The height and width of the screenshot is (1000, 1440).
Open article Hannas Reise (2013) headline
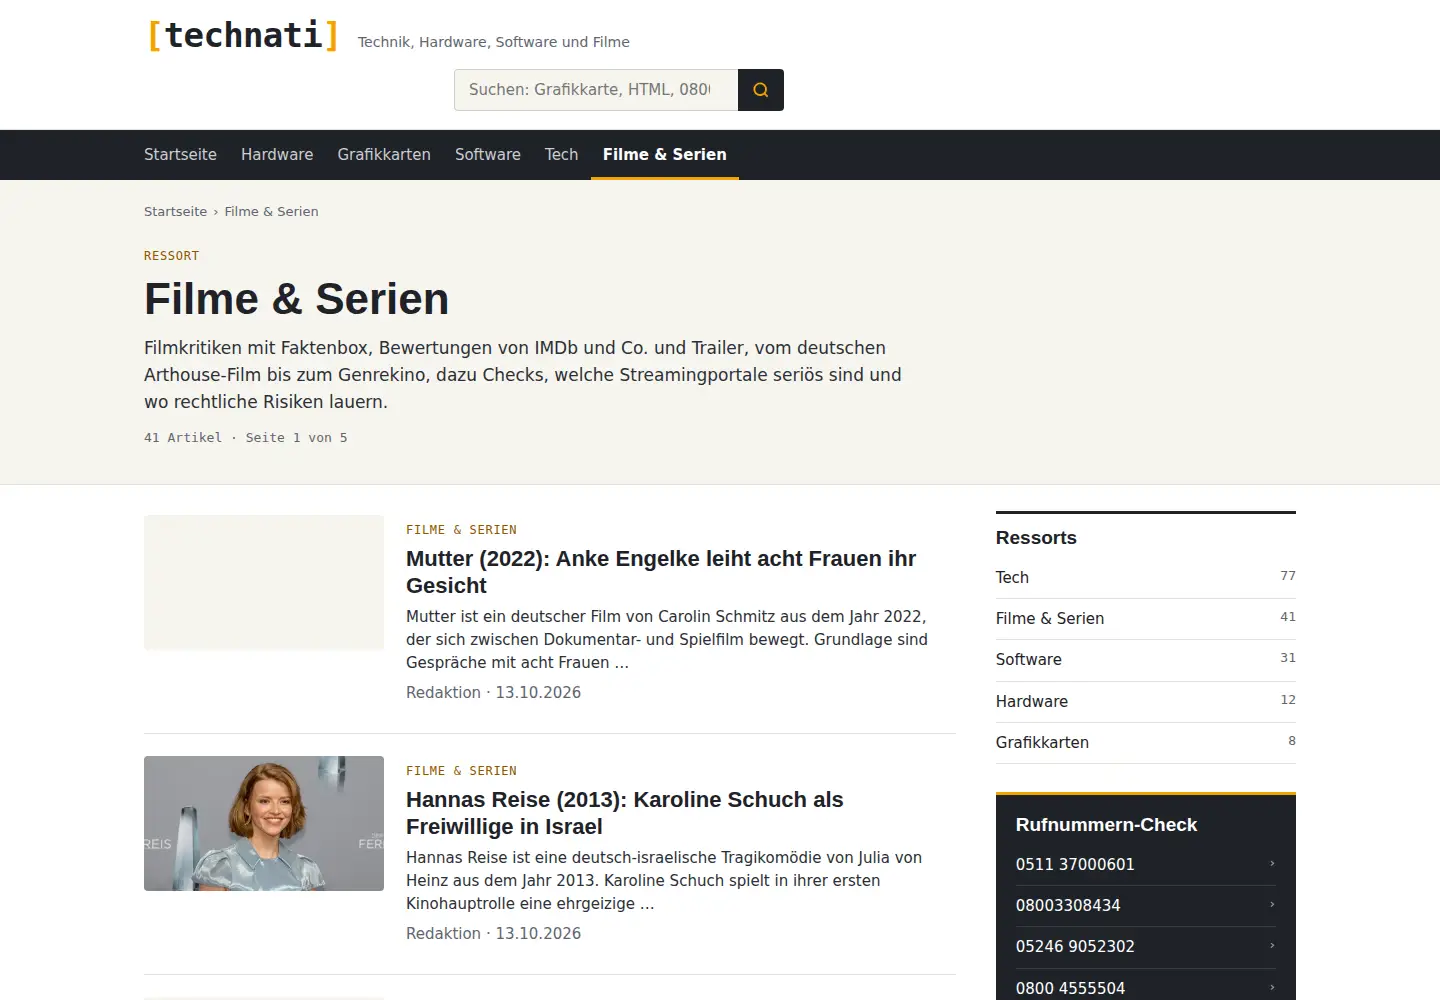point(625,813)
